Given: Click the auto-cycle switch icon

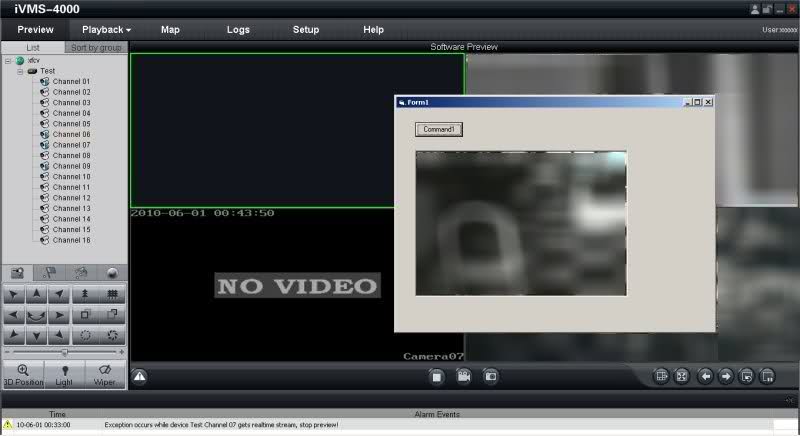Looking at the screenshot, I should point(746,376).
